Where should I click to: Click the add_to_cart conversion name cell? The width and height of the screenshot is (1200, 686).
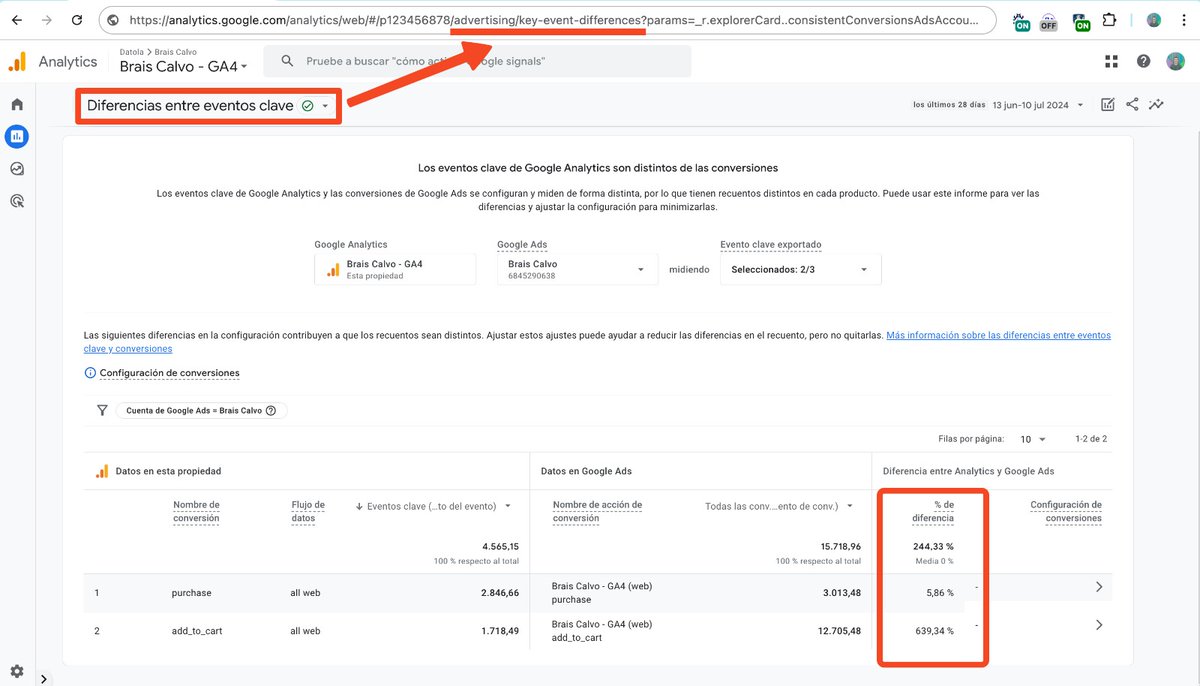point(196,631)
